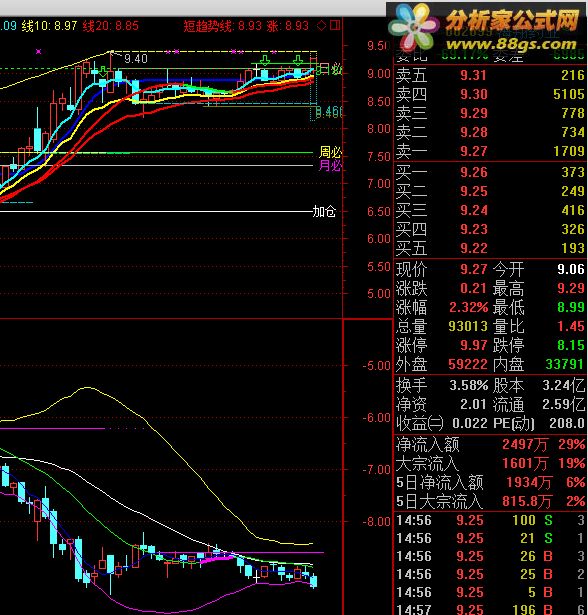This screenshot has height=615, width=588.
Task: Click the 涨幅 2.32% change value
Action: pos(468,307)
